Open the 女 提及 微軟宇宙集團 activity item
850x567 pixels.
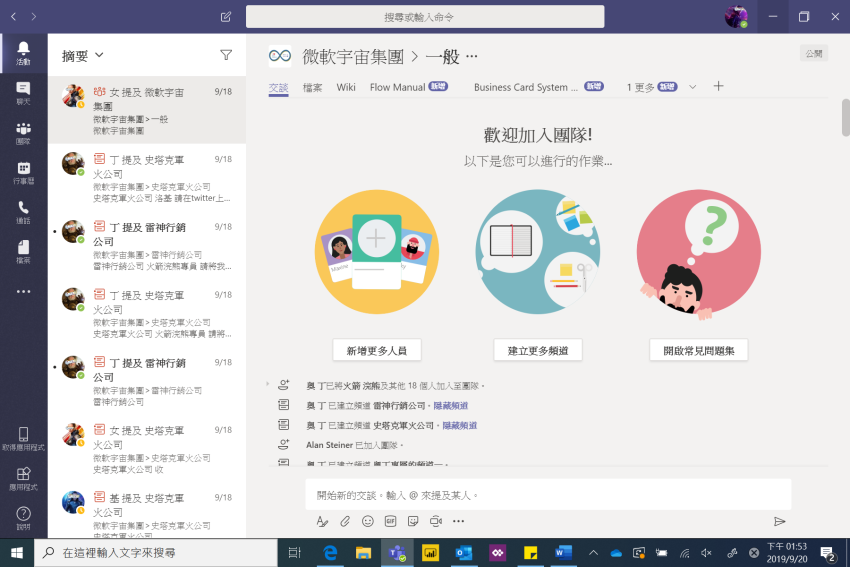tap(147, 110)
